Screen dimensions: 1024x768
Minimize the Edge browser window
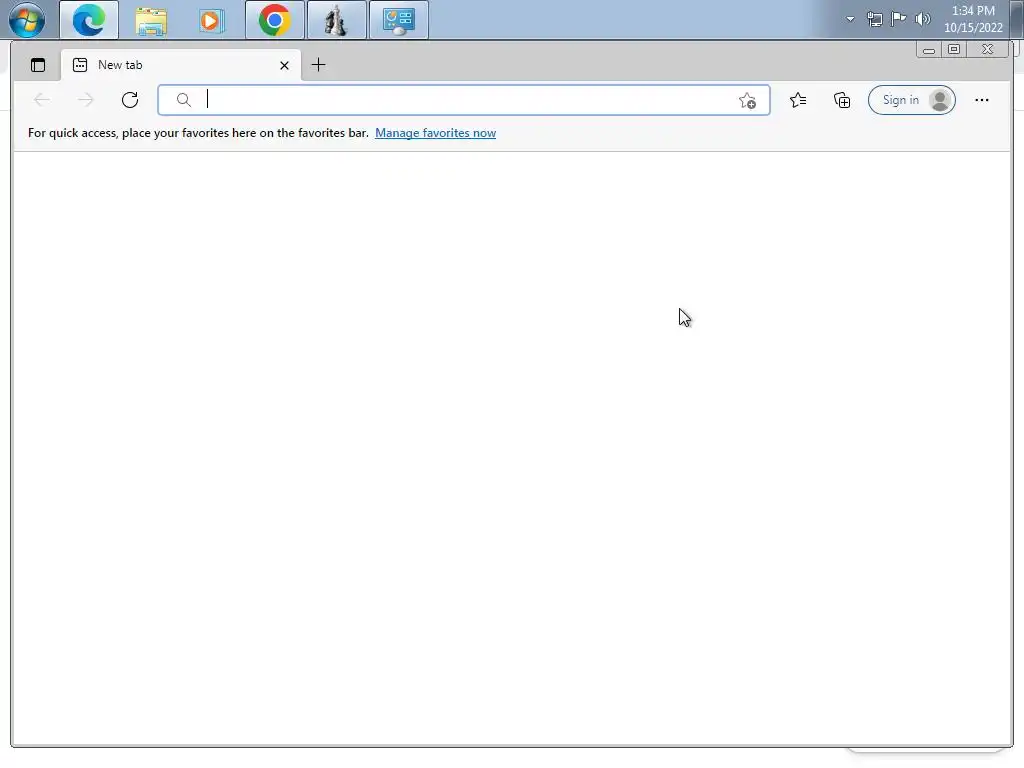pos(929,50)
